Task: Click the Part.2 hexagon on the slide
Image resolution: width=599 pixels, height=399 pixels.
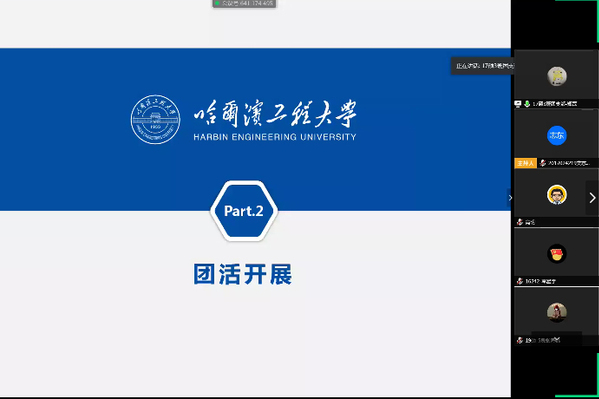Action: (244, 211)
